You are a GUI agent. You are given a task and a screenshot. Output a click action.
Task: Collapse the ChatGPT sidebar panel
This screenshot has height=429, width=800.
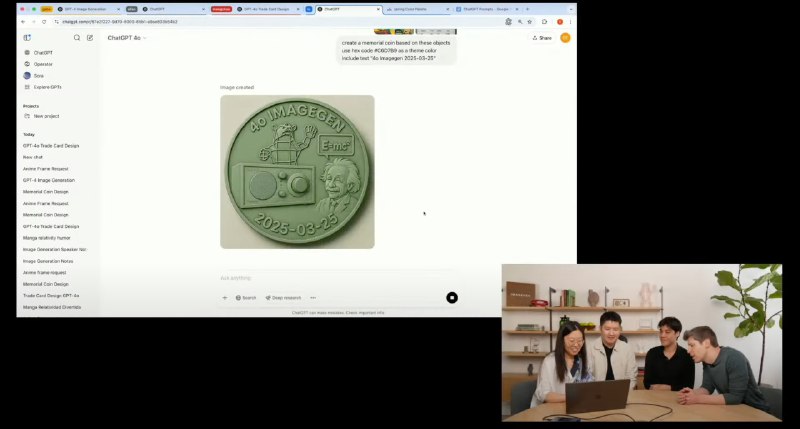pyautogui.click(x=27, y=38)
